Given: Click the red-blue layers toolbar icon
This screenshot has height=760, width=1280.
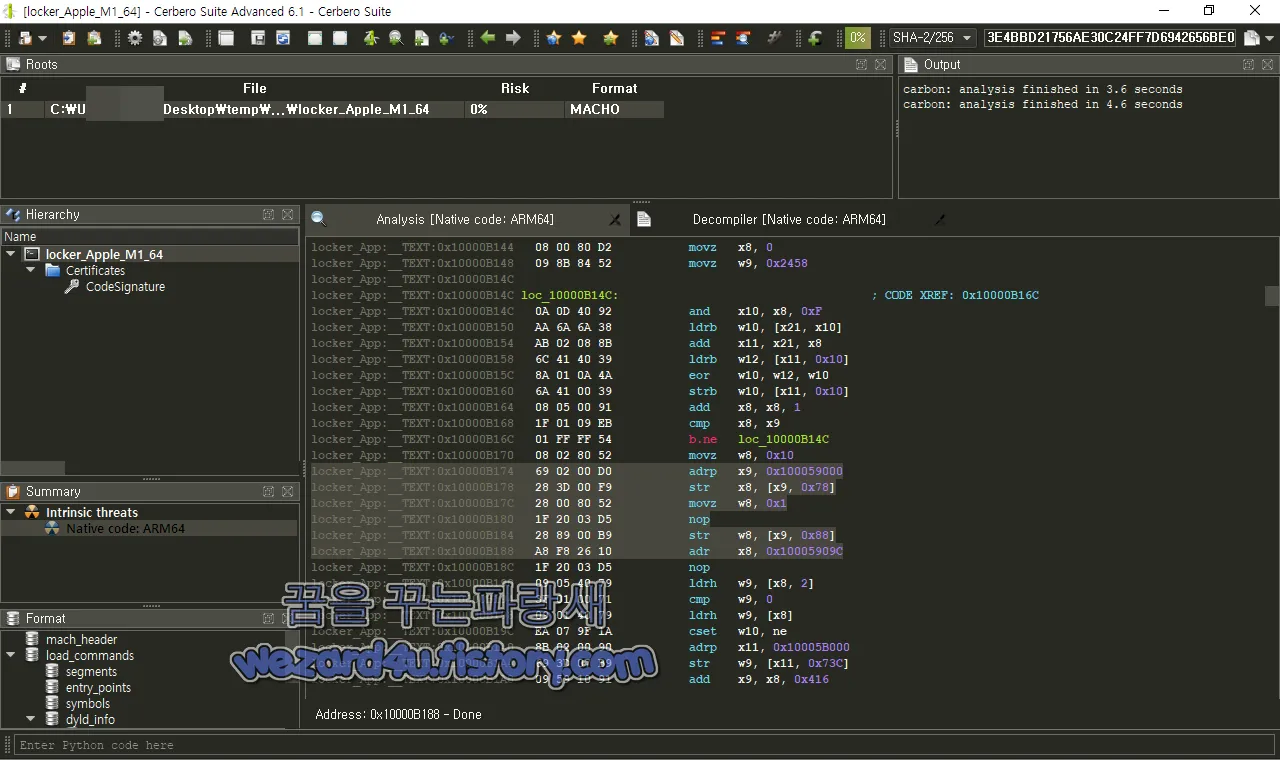Looking at the screenshot, I should [x=718, y=38].
